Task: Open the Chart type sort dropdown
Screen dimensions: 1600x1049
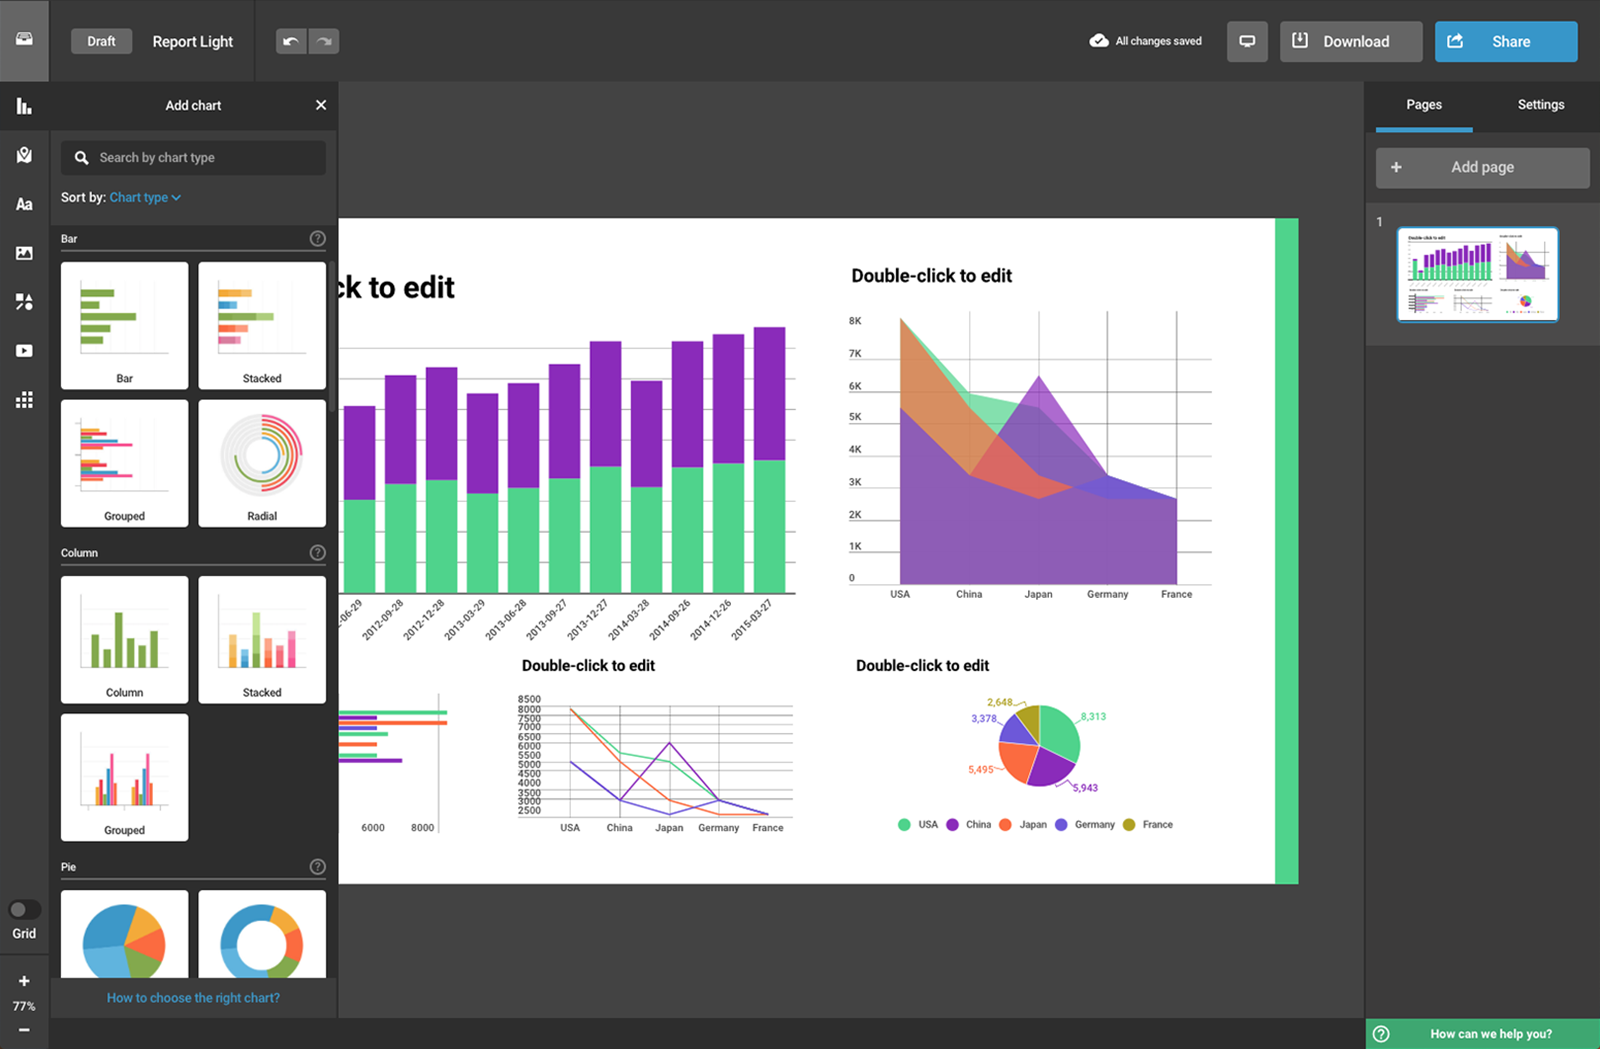Action: [x=144, y=197]
